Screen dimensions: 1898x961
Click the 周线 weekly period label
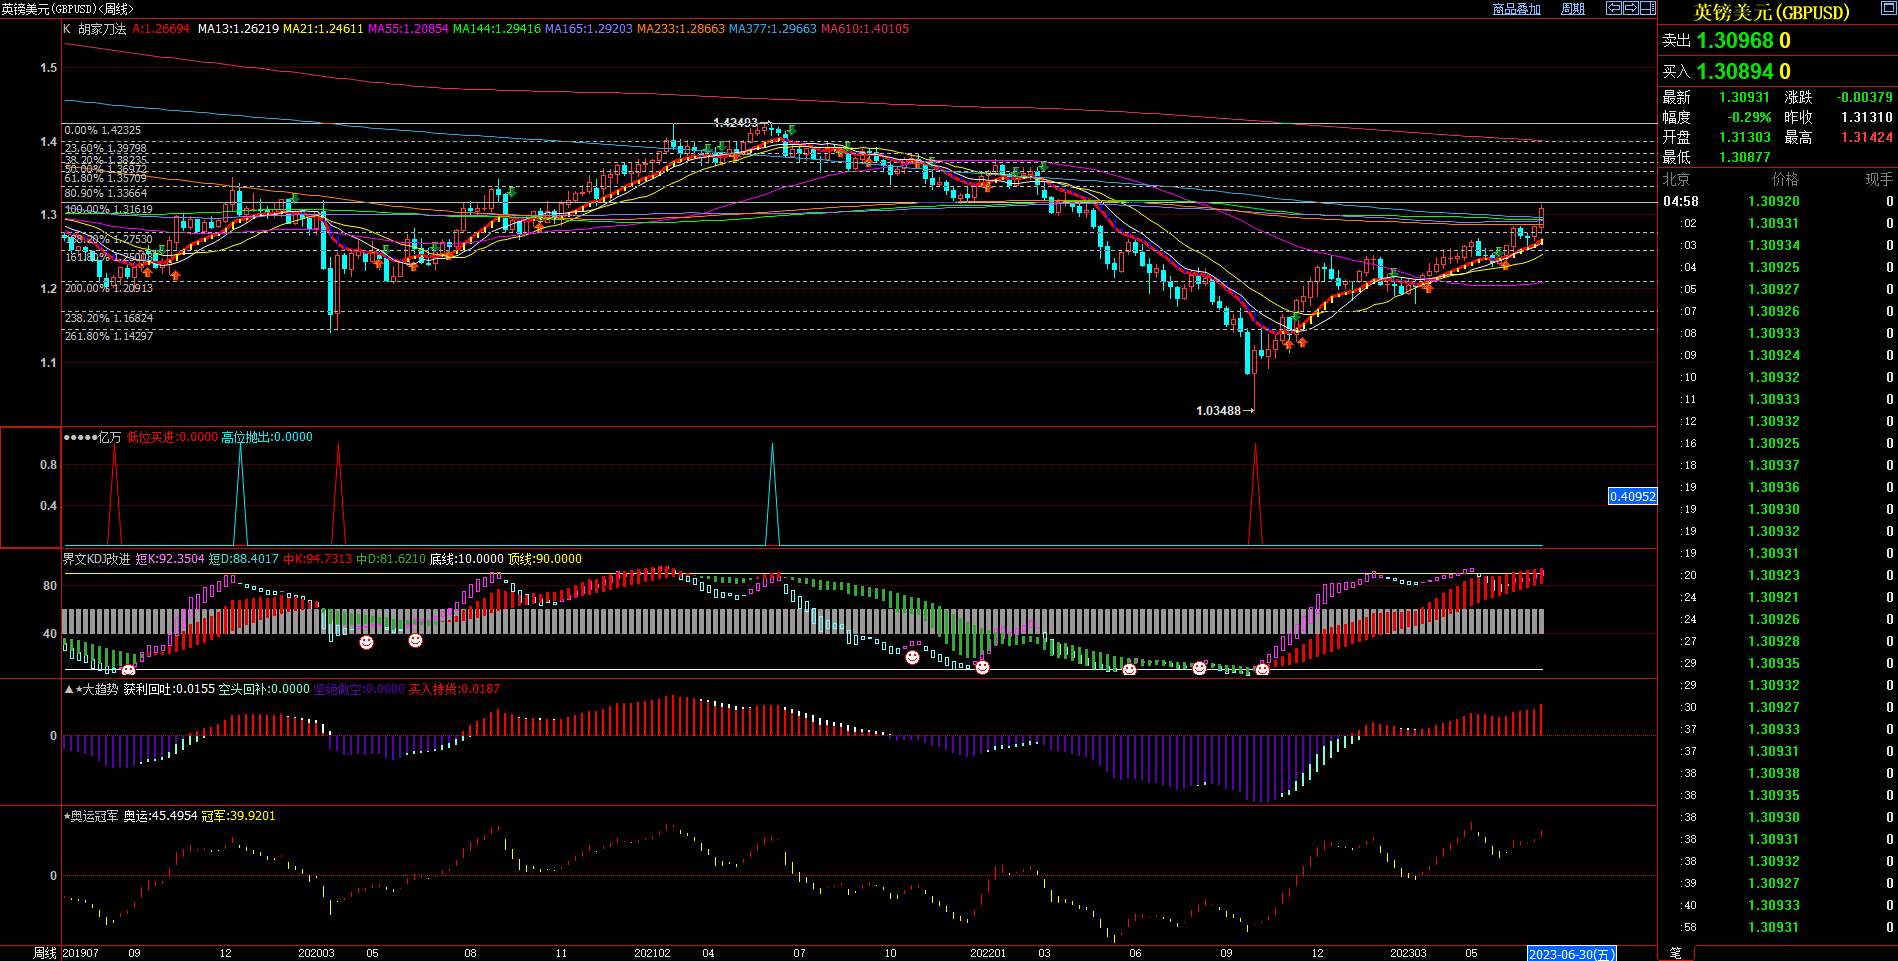[x=45, y=953]
